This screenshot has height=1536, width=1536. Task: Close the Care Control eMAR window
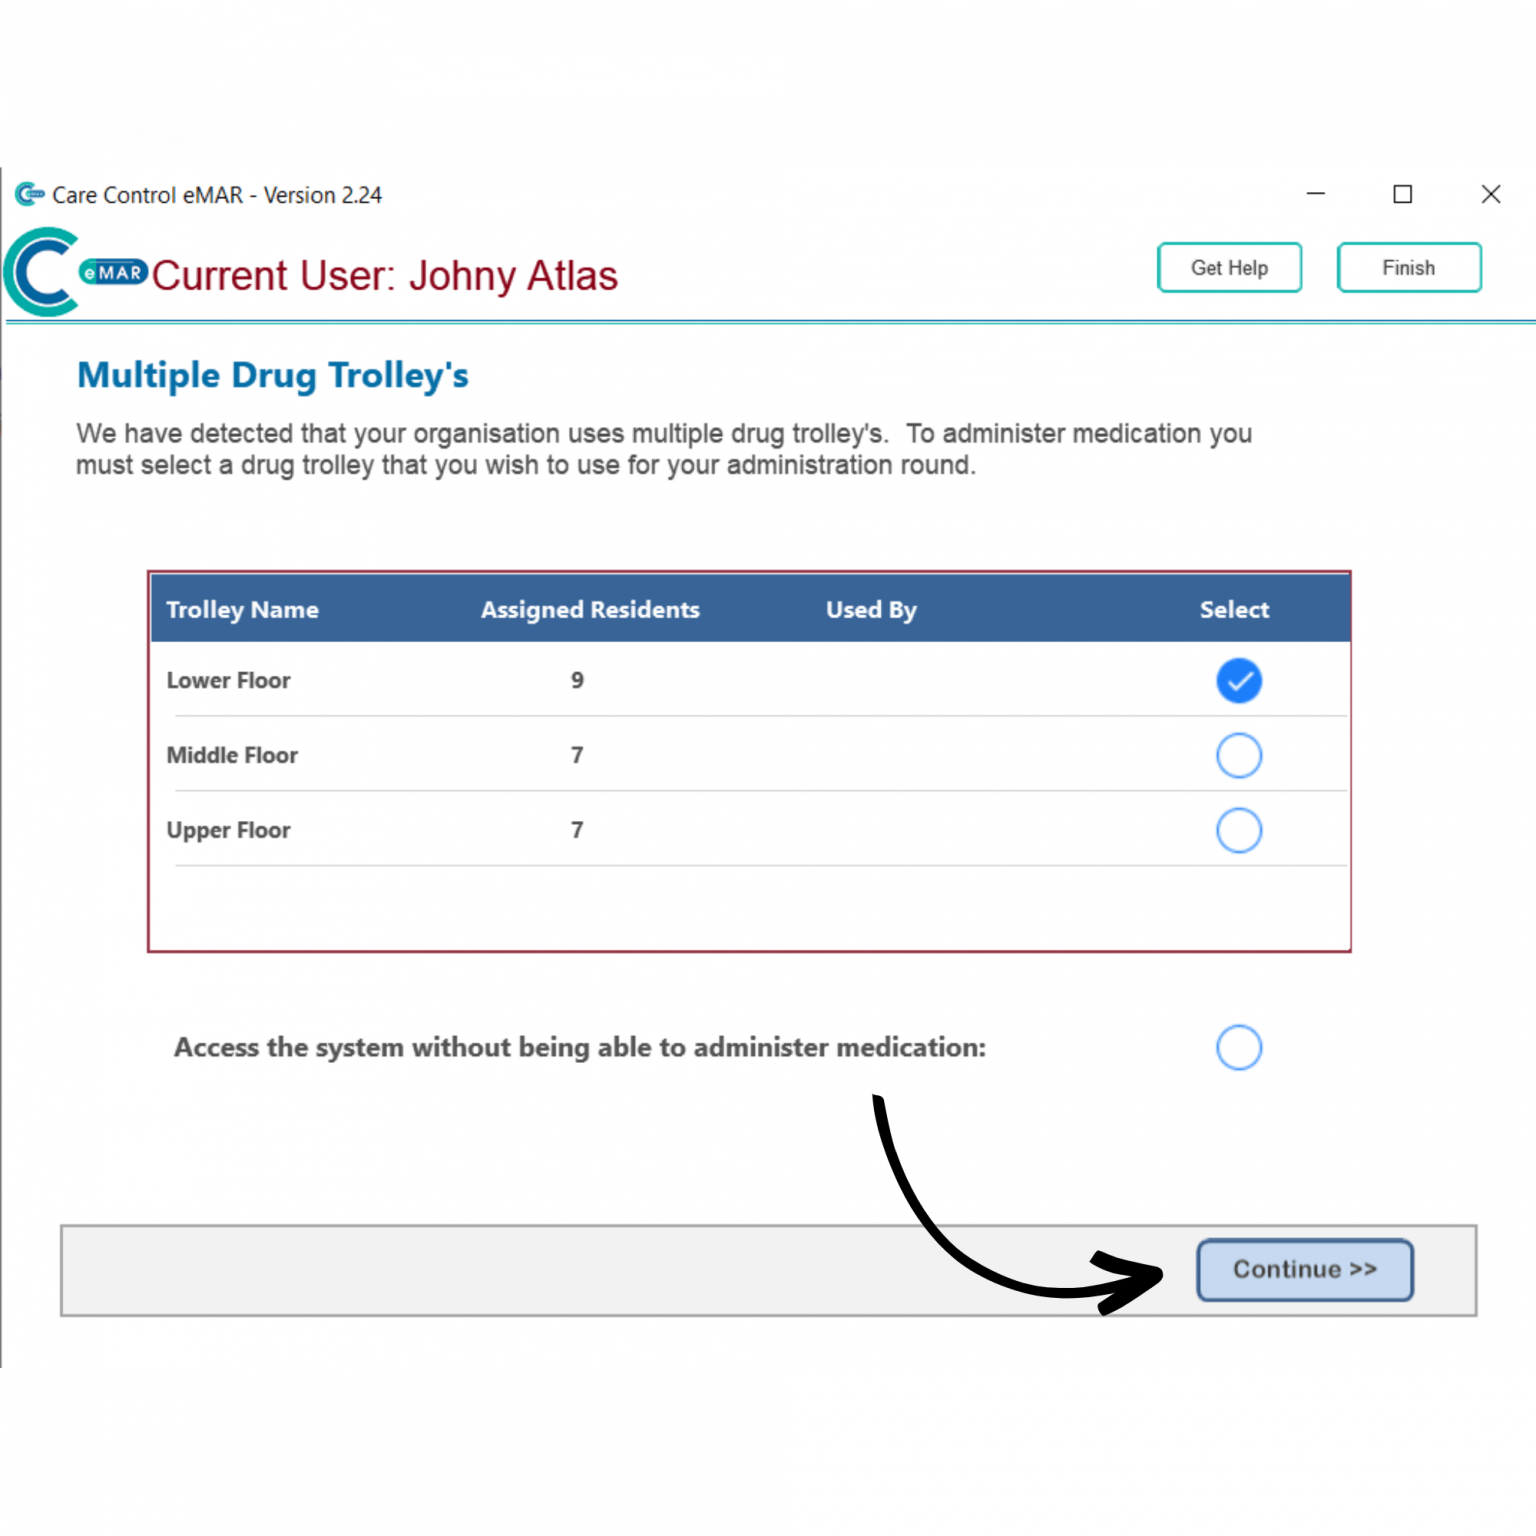coord(1490,194)
